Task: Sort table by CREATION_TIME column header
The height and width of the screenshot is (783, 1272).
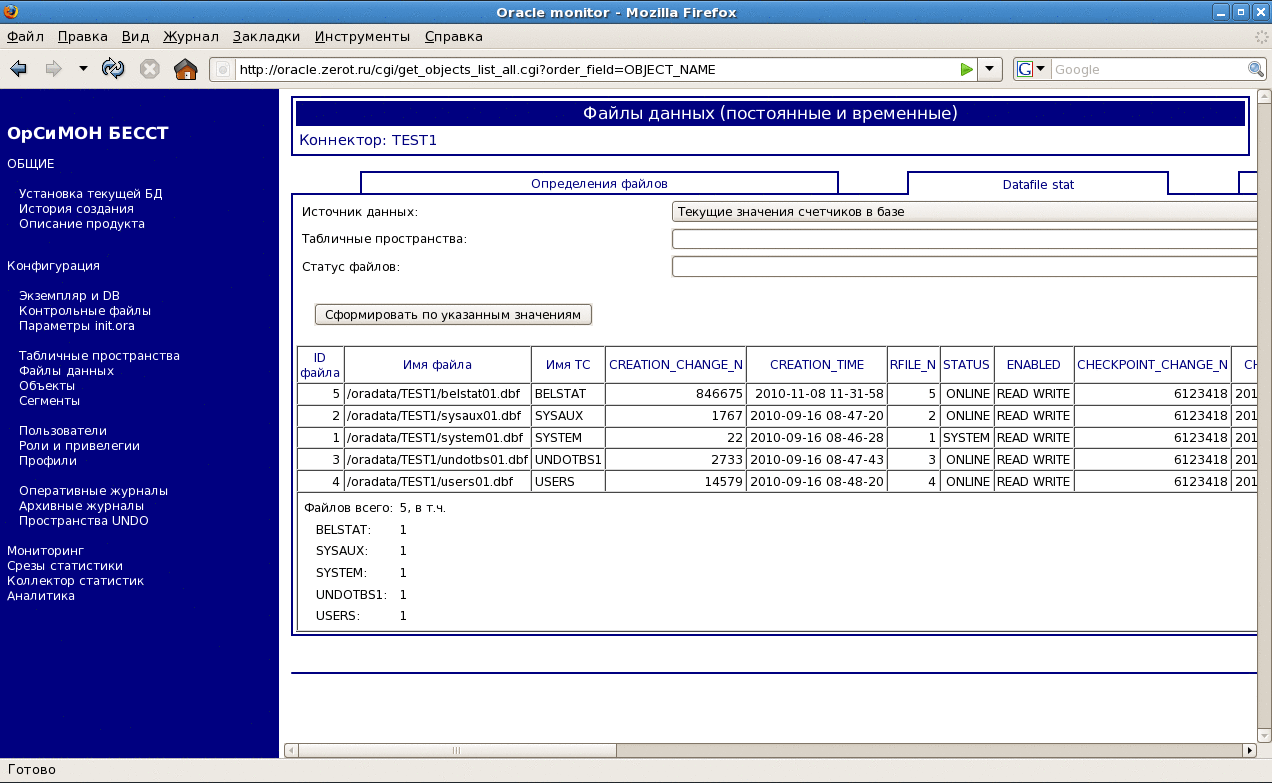Action: coord(815,365)
